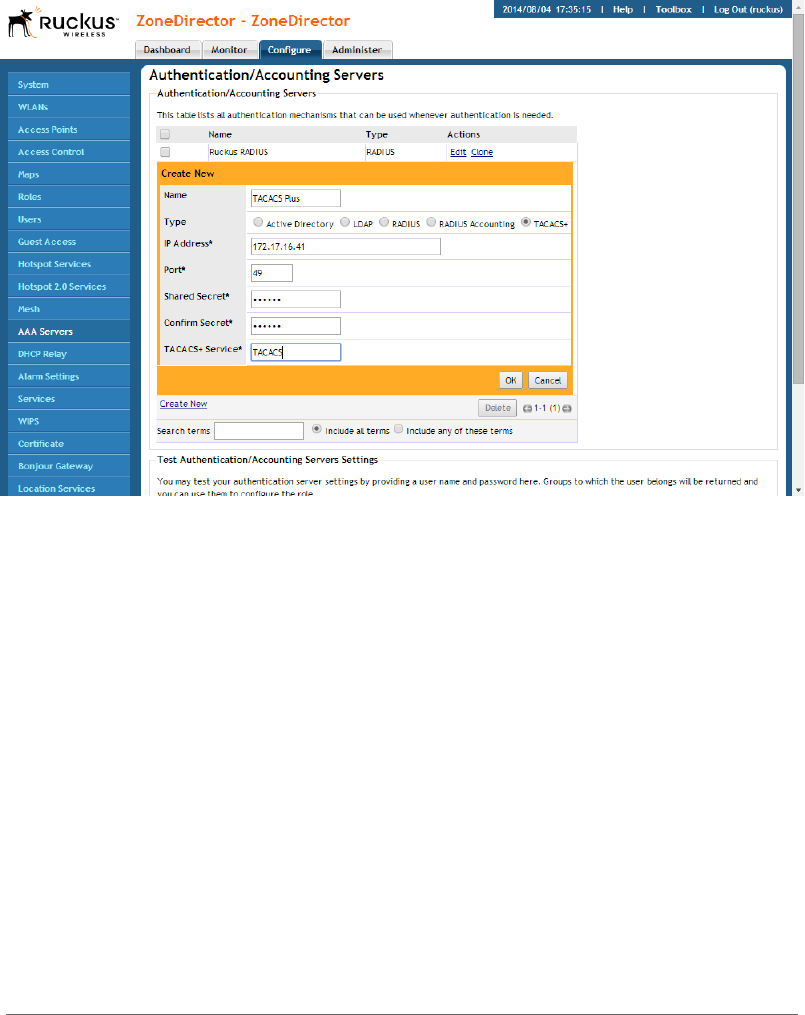Select LDAP server type
Screen dimensions: 805x1015
click(345, 222)
